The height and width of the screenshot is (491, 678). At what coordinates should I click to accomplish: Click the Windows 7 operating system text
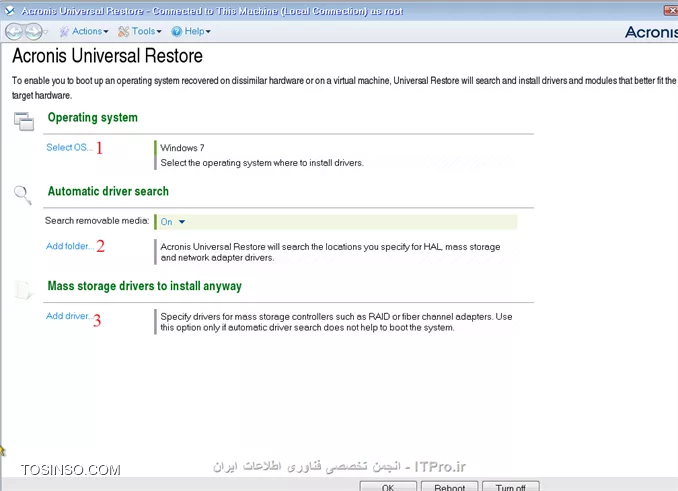pyautogui.click(x=182, y=148)
